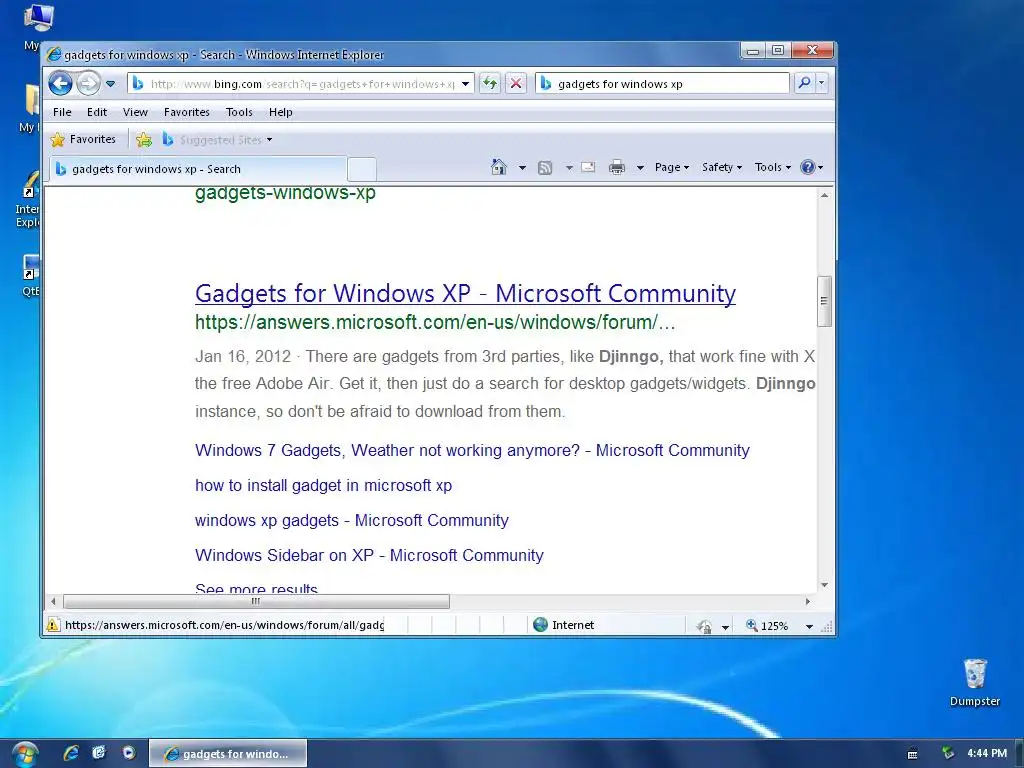Click the Forward navigation arrow
The image size is (1024, 768).
[x=88, y=84]
